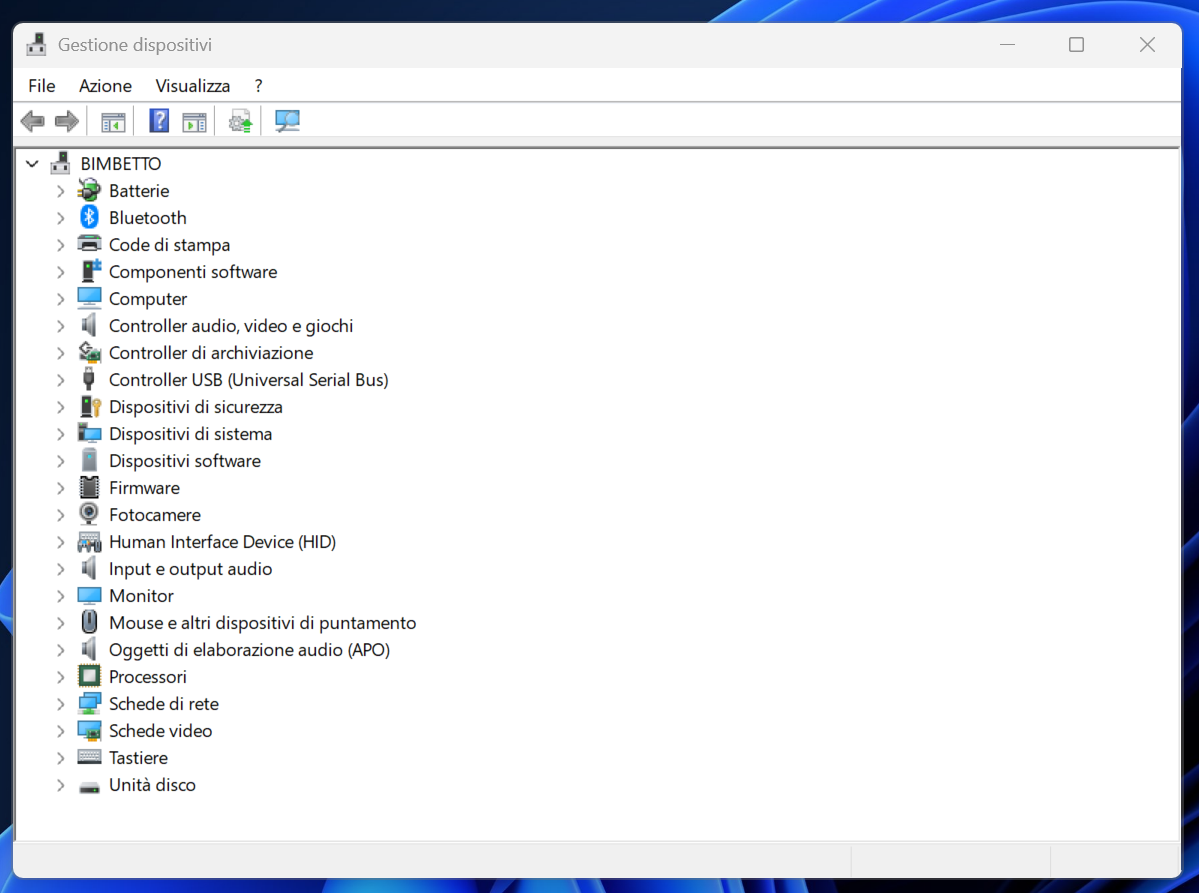Click the show/hide console tree icon
The image size is (1199, 893).
112,122
